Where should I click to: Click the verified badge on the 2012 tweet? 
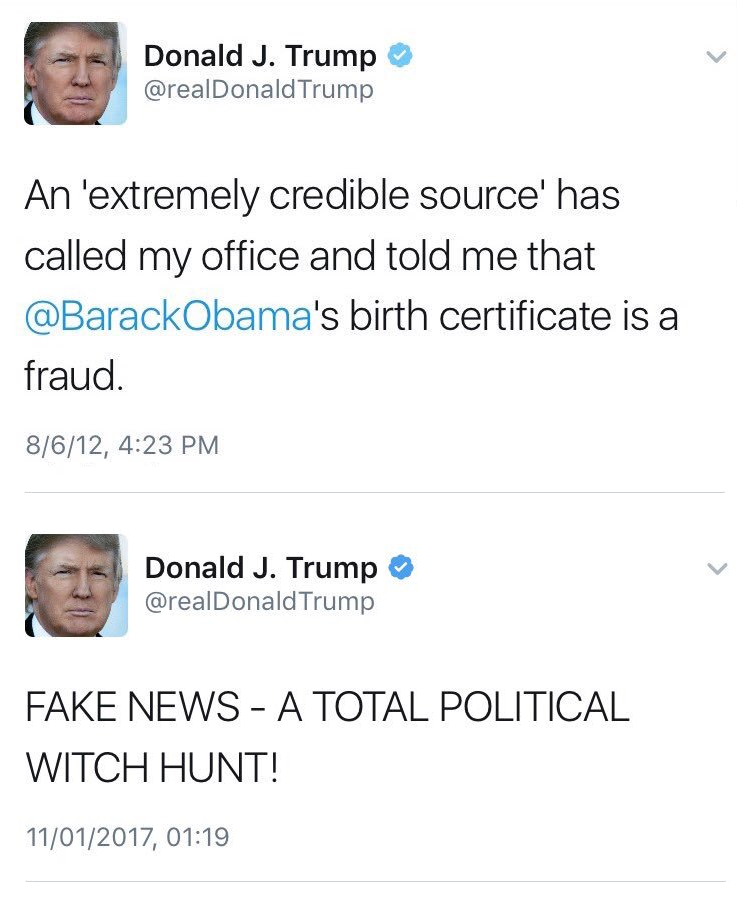tap(400, 55)
